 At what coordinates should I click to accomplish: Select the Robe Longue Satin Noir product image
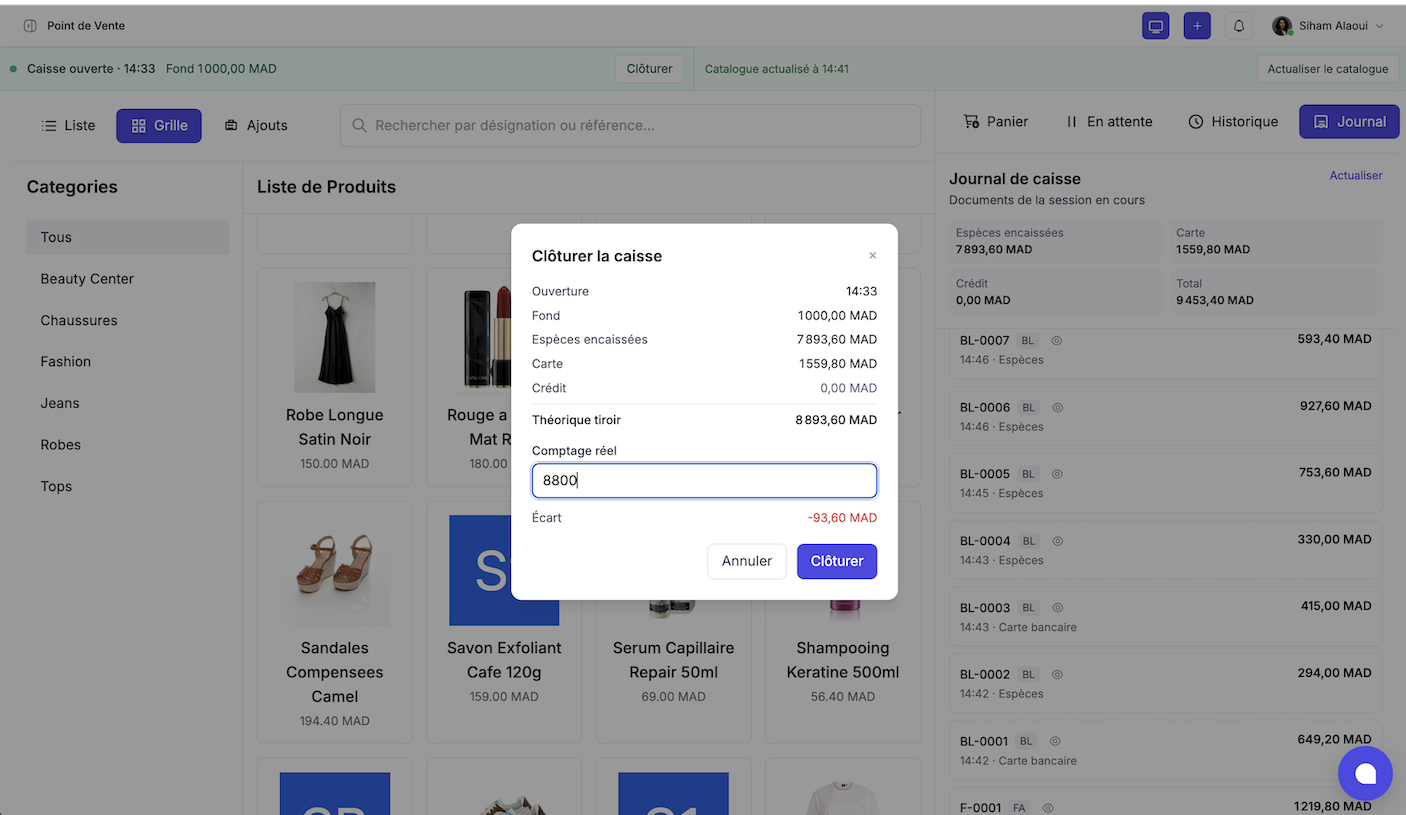coord(334,337)
